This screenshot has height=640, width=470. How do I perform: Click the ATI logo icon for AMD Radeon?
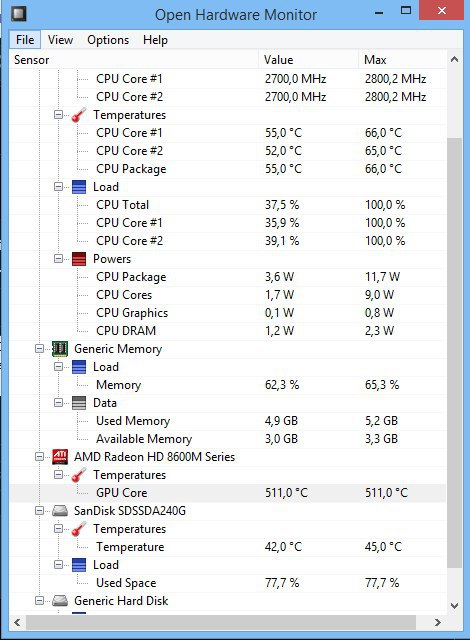(x=60, y=457)
